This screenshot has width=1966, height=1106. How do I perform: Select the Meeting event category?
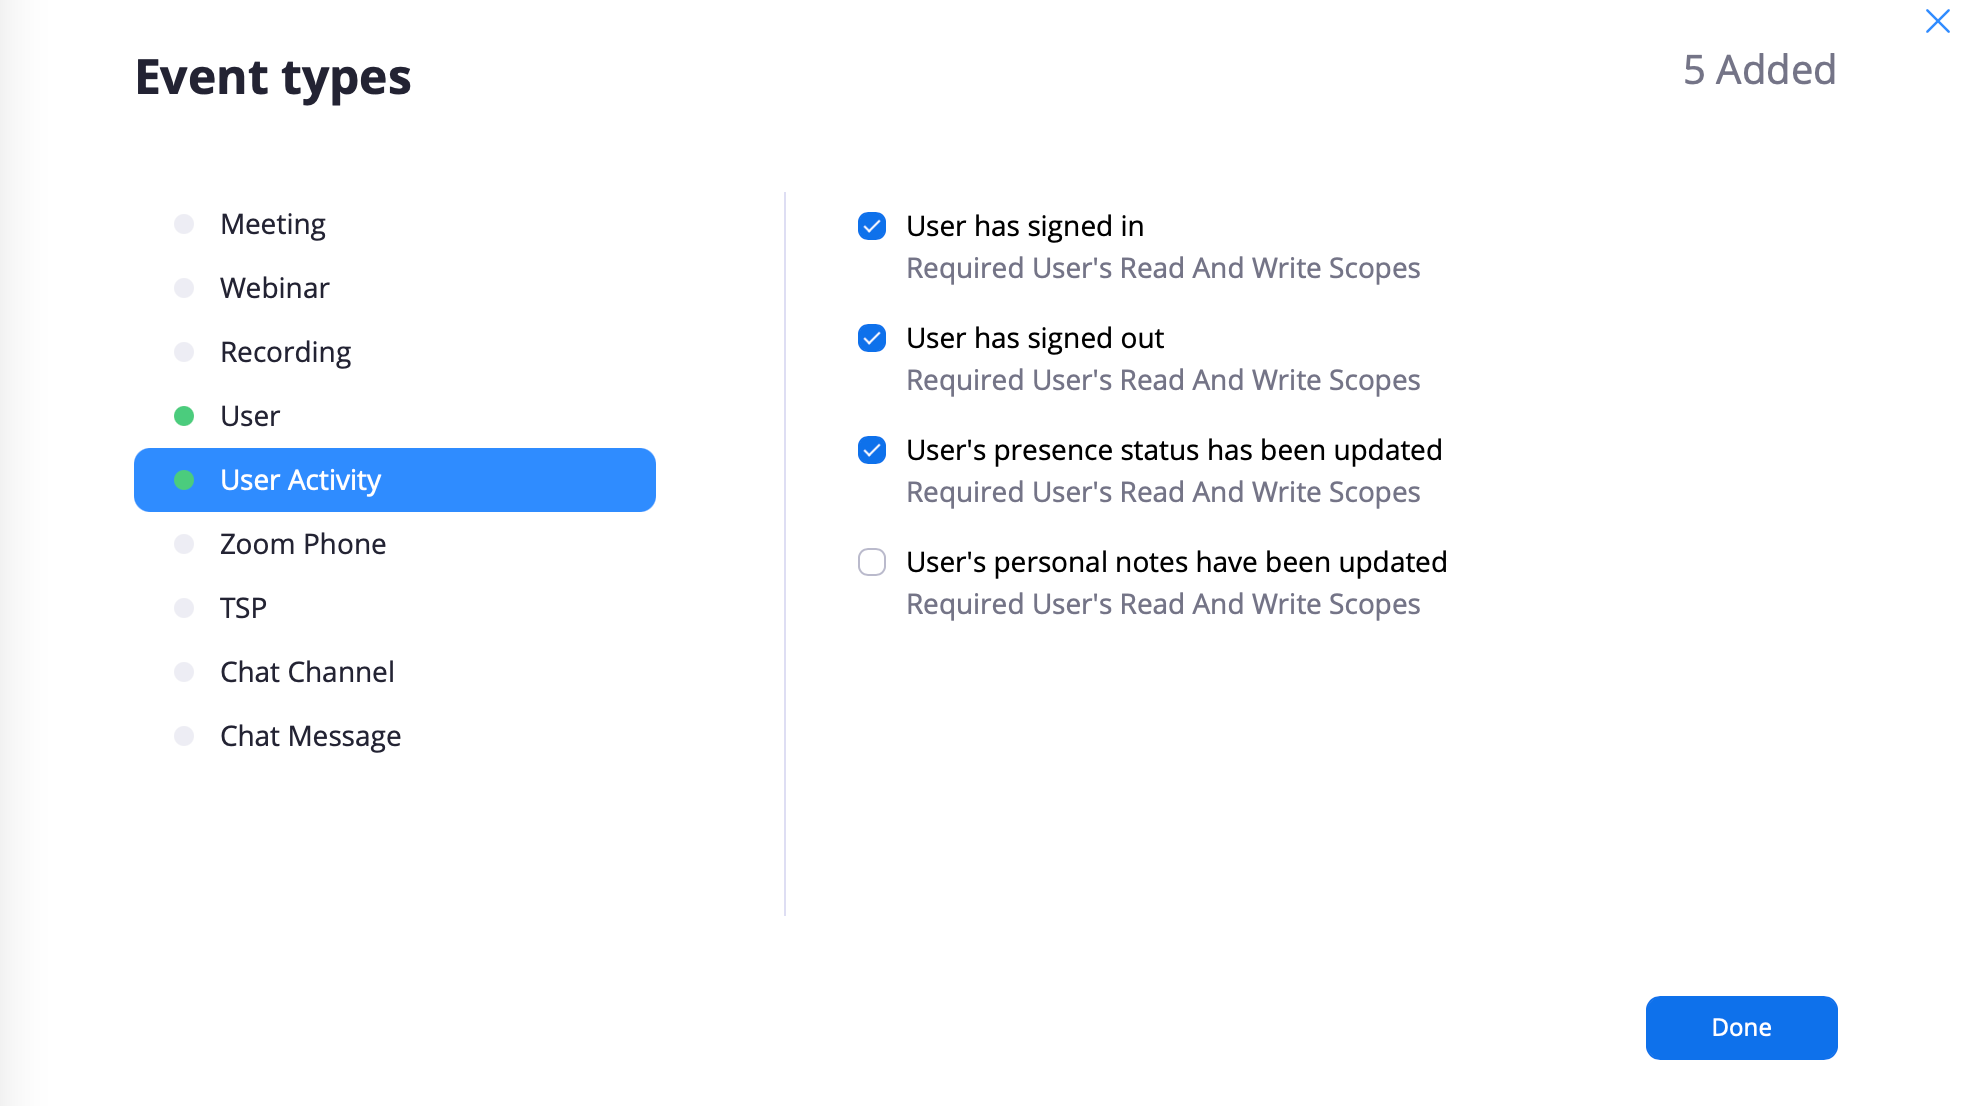tap(273, 224)
